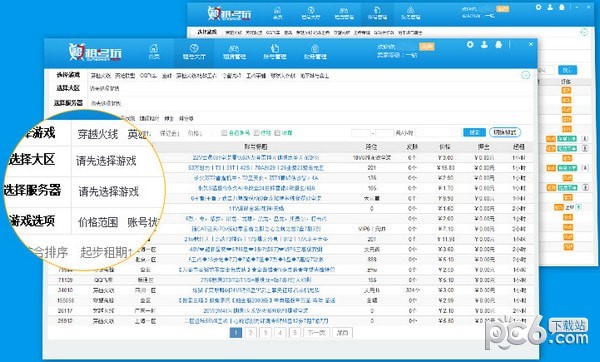Open the listing priced ¥11.90
Viewport: 600px width, 362px height.
(x=256, y=239)
